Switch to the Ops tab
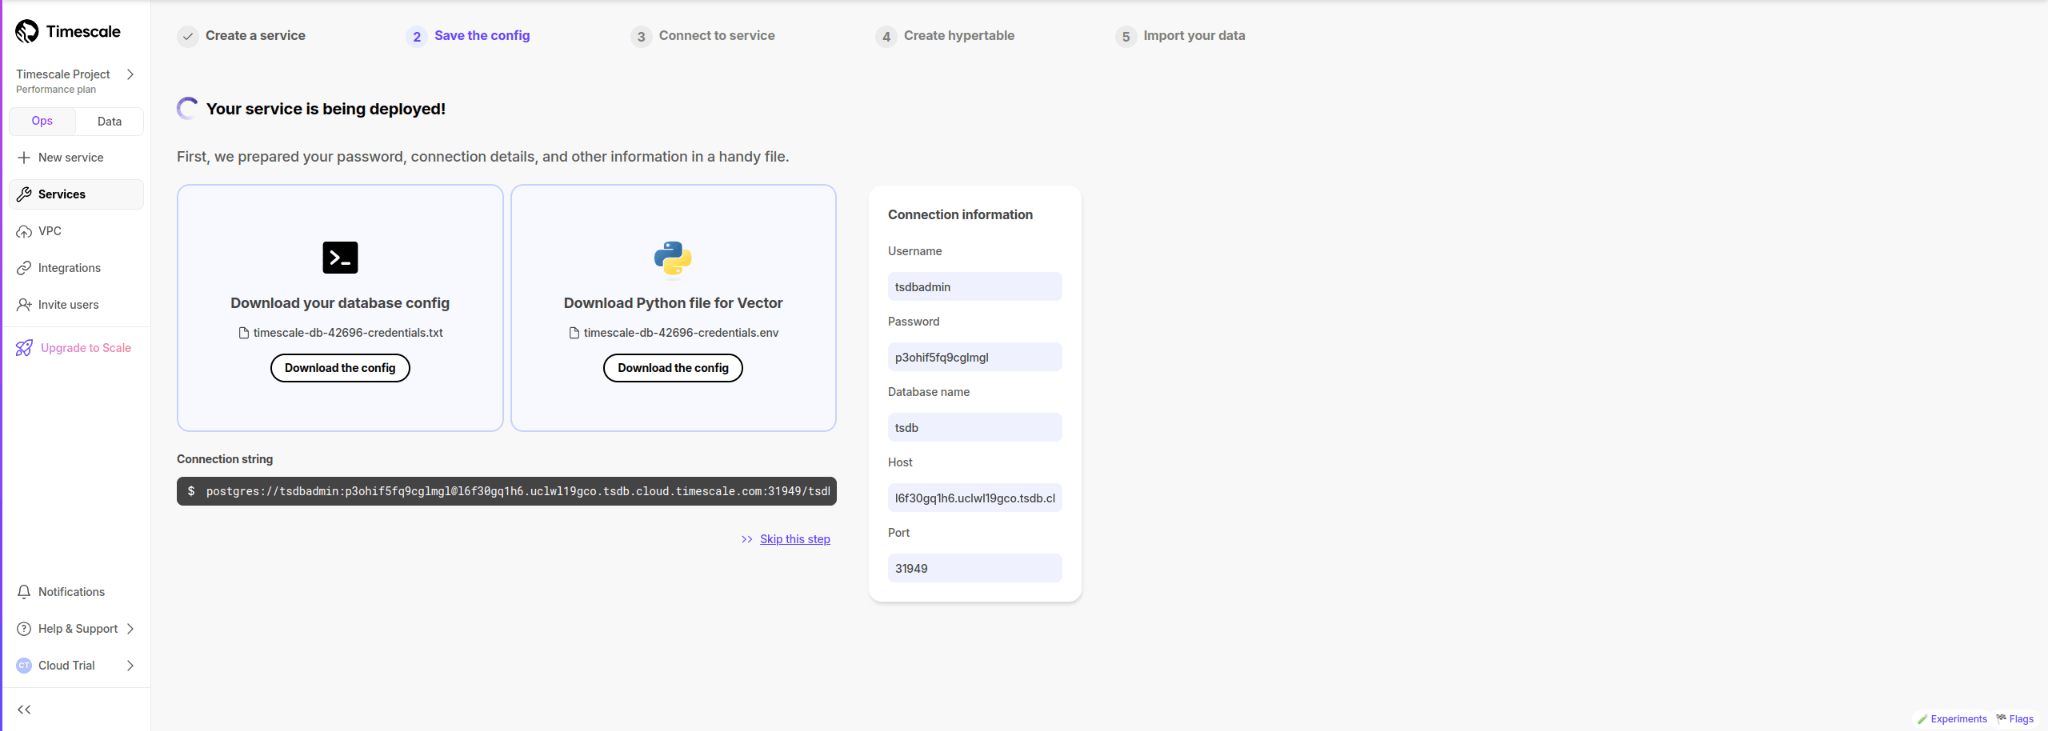This screenshot has height=731, width=2048. [42, 121]
